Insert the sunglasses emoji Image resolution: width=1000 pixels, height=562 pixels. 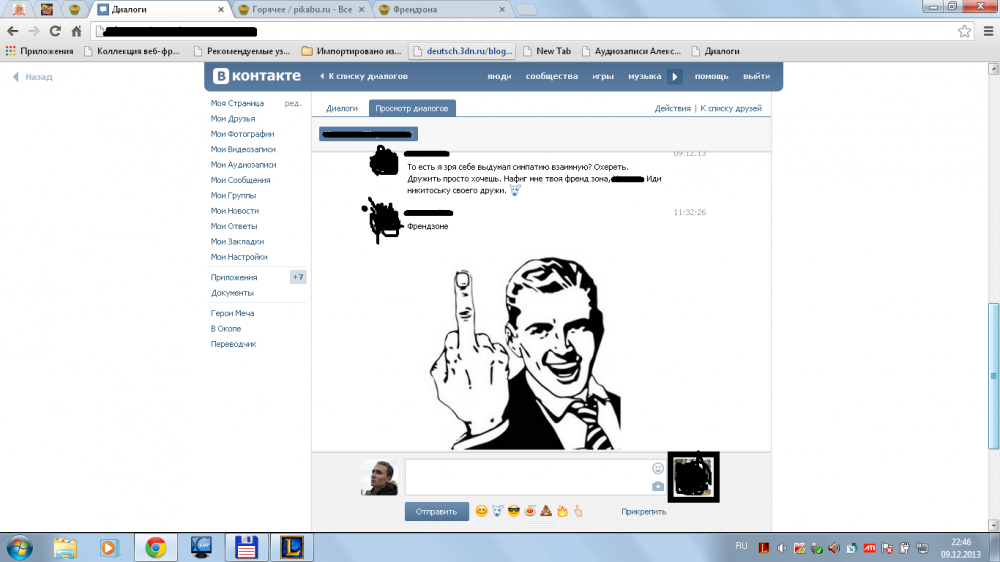(x=513, y=512)
